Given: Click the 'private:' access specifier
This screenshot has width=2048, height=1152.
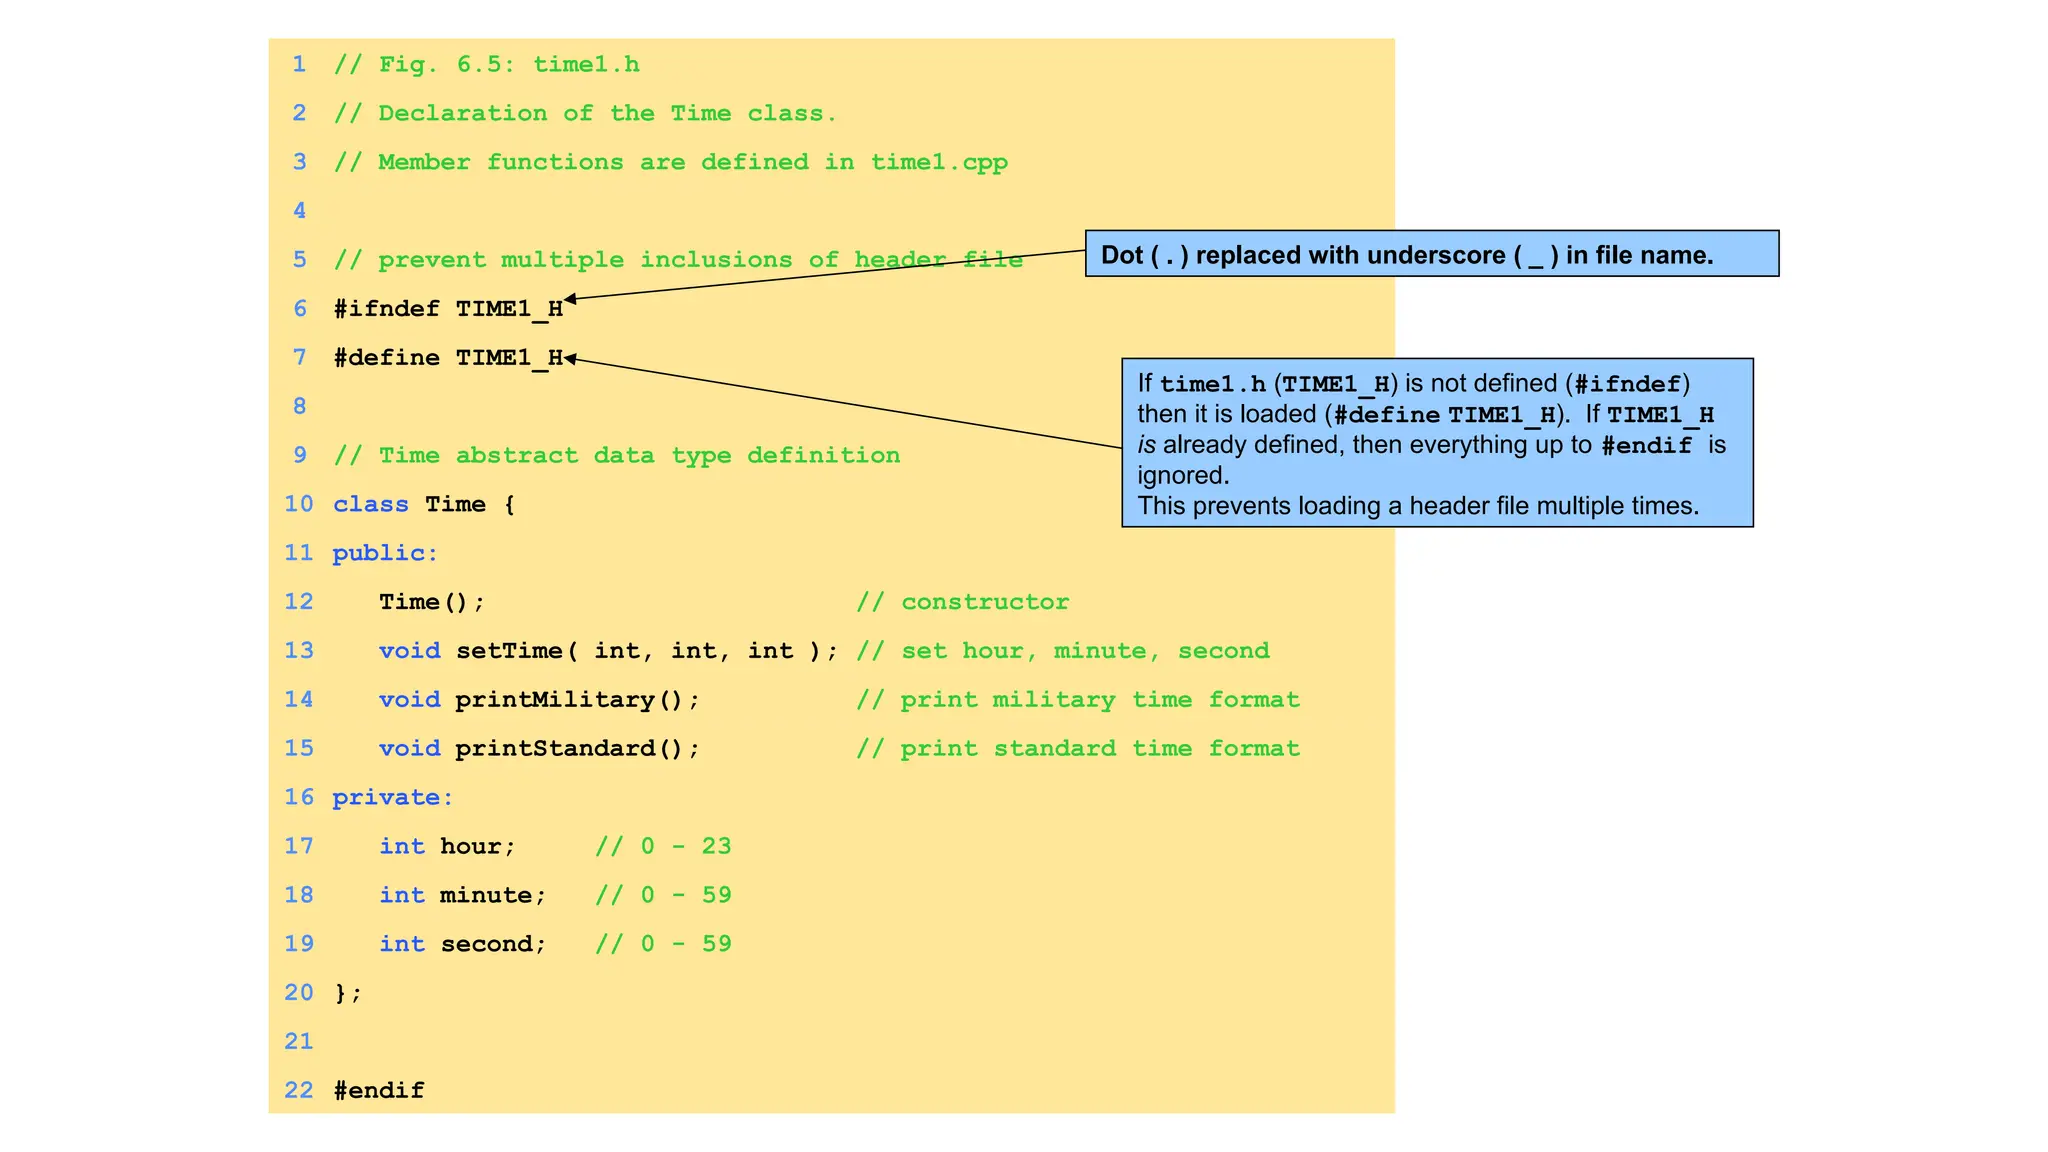Looking at the screenshot, I should click(x=392, y=797).
